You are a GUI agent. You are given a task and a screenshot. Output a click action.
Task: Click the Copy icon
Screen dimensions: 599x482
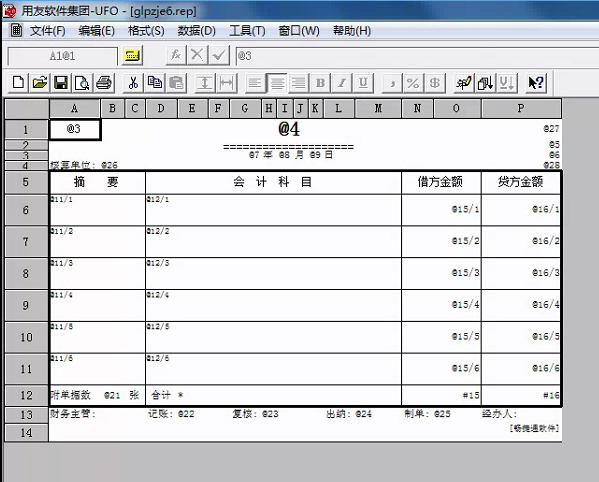point(155,82)
